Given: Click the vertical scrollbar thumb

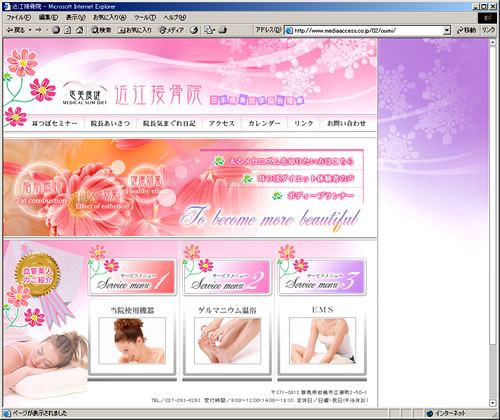Looking at the screenshot, I should [493, 195].
